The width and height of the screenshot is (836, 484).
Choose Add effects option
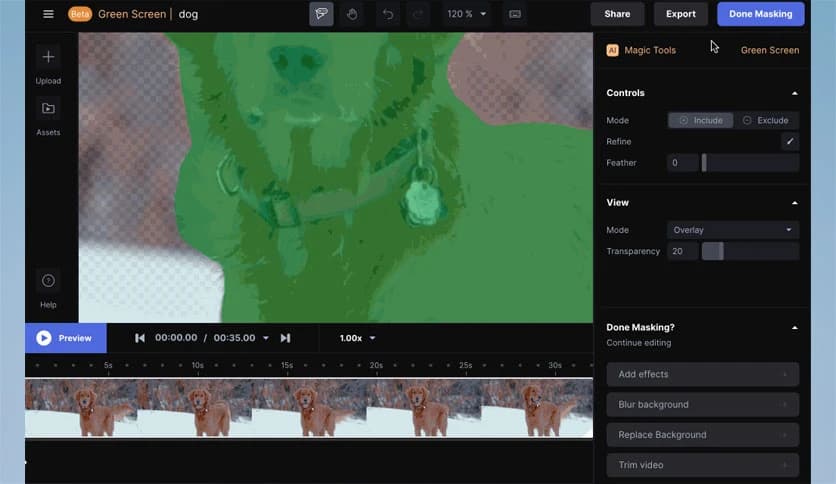click(702, 374)
